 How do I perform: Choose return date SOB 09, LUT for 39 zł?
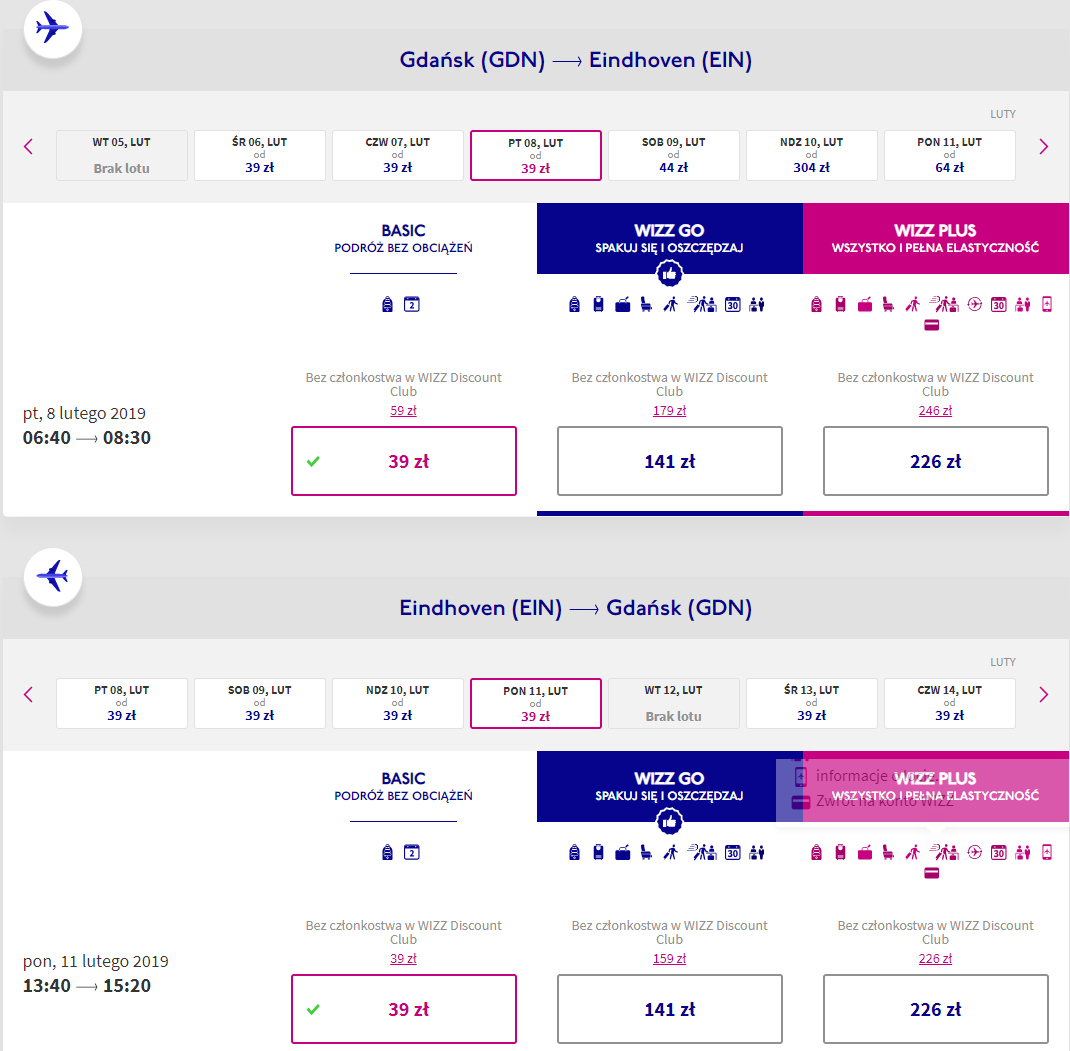point(260,704)
